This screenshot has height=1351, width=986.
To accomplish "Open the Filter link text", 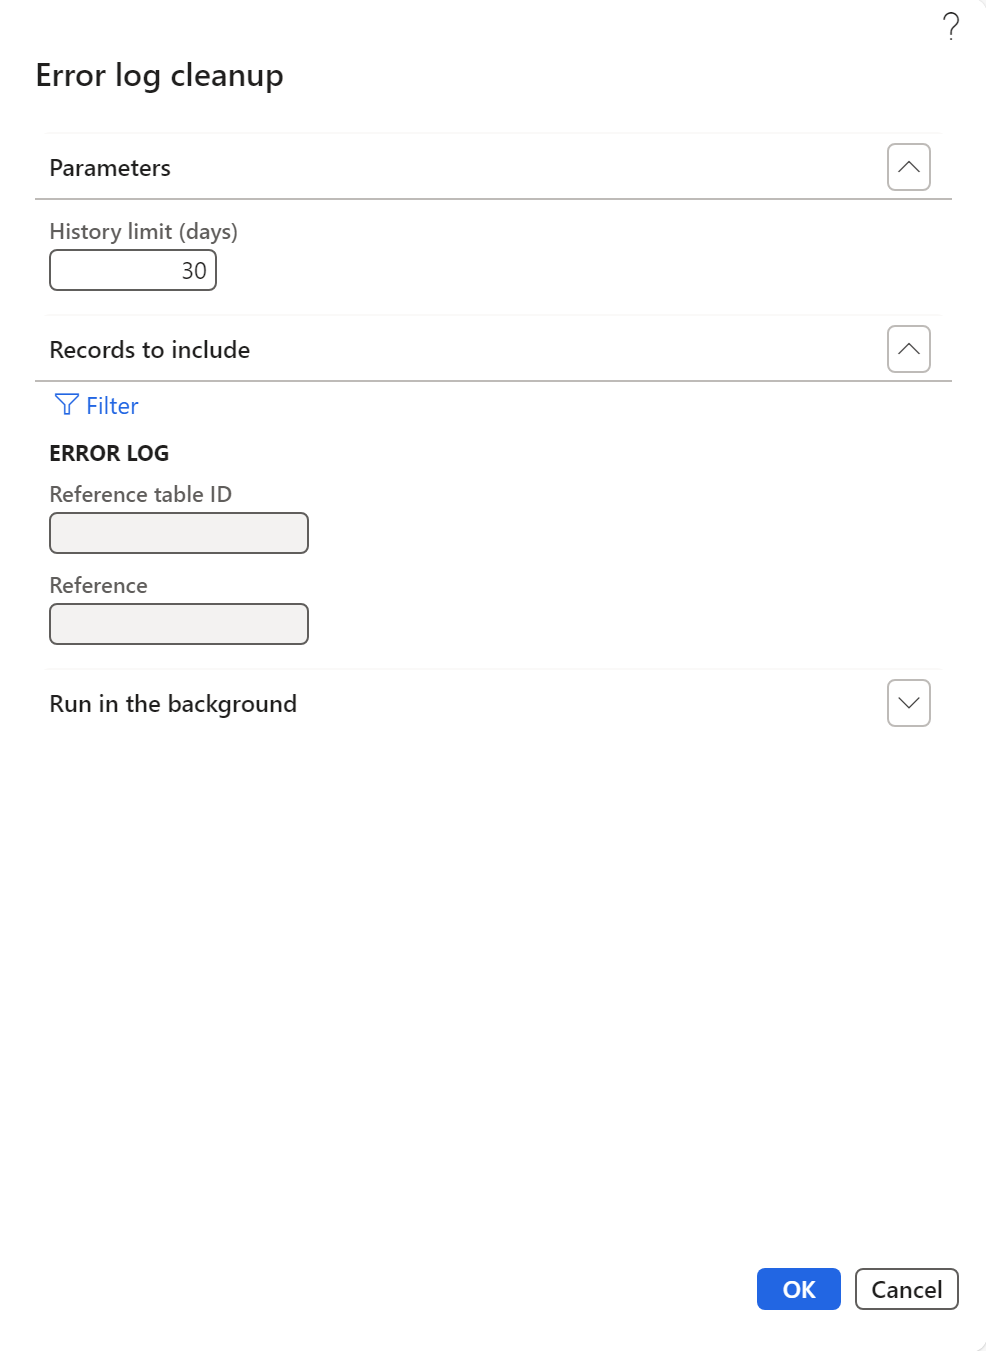I will click(x=112, y=406).
